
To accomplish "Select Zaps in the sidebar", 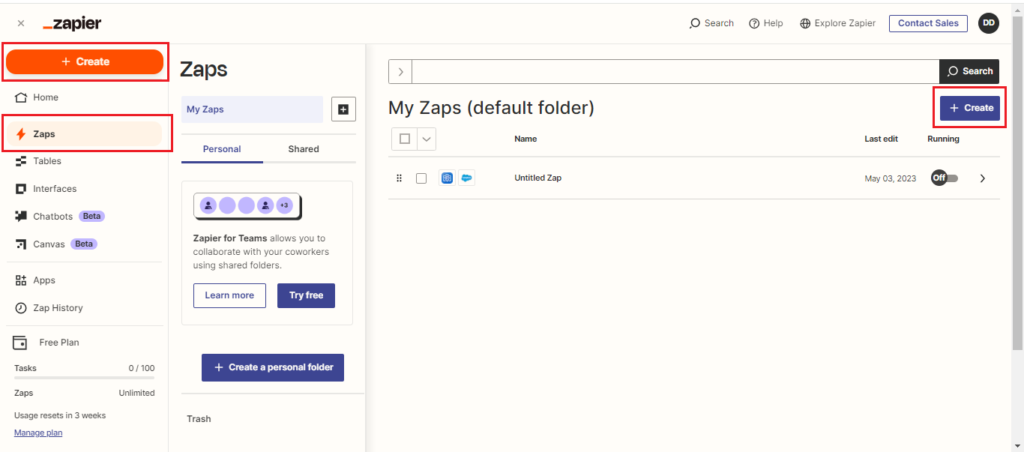I will click(x=85, y=134).
